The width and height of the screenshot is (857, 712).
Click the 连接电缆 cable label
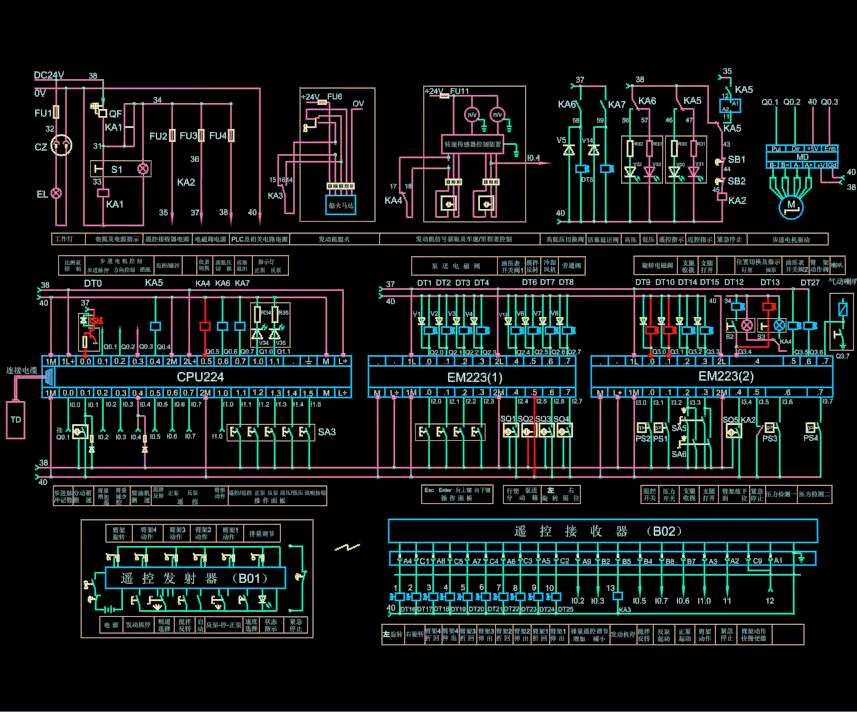(22, 370)
